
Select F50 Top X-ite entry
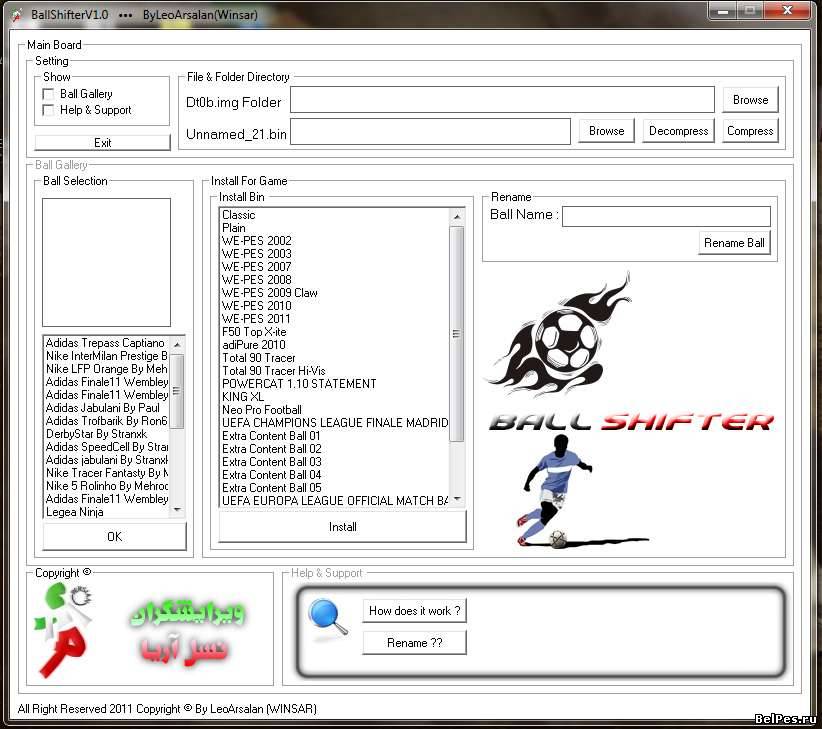(334, 332)
